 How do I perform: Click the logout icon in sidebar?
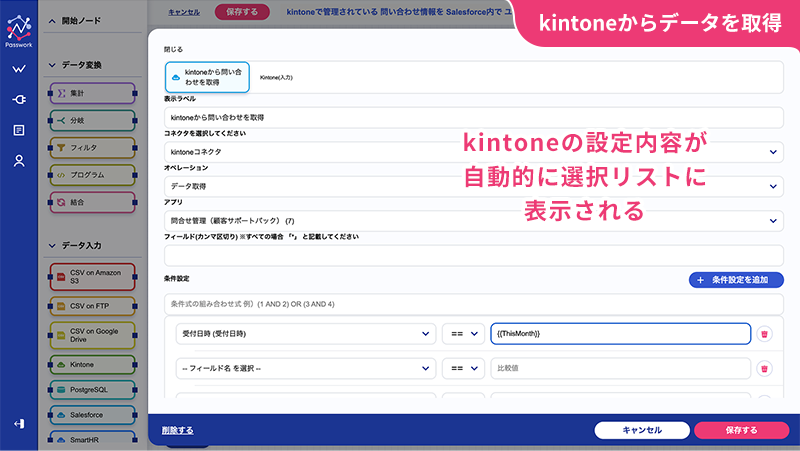click(19, 424)
